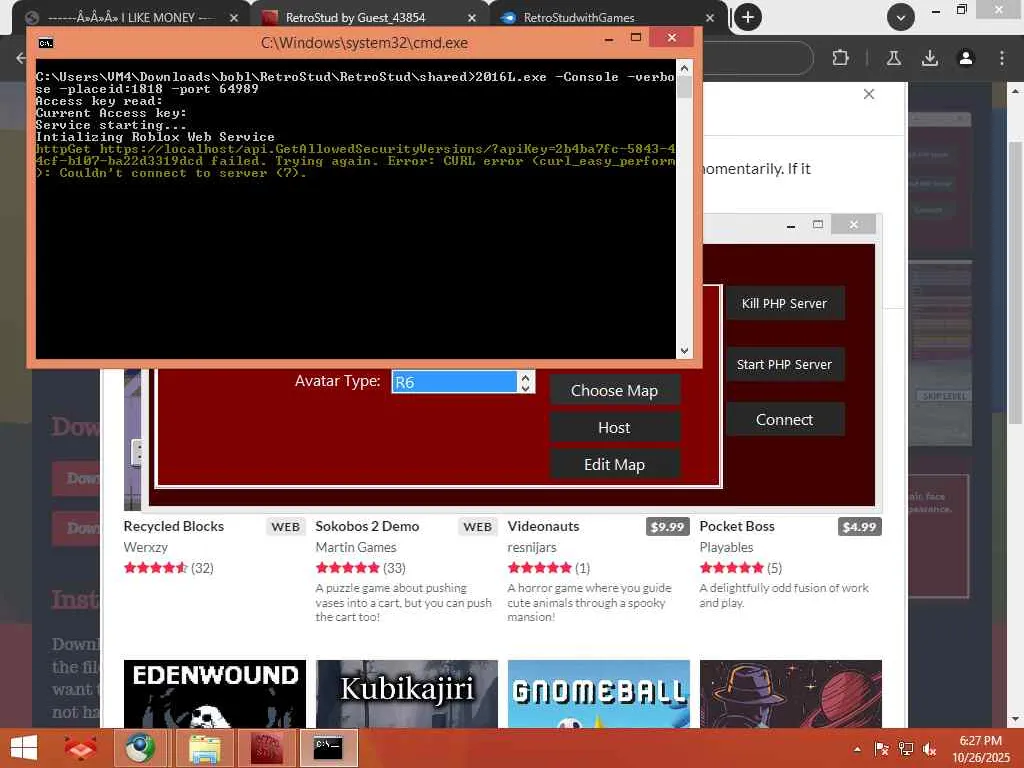Click the Pocket Boss $4.99 price tag

pos(859,527)
